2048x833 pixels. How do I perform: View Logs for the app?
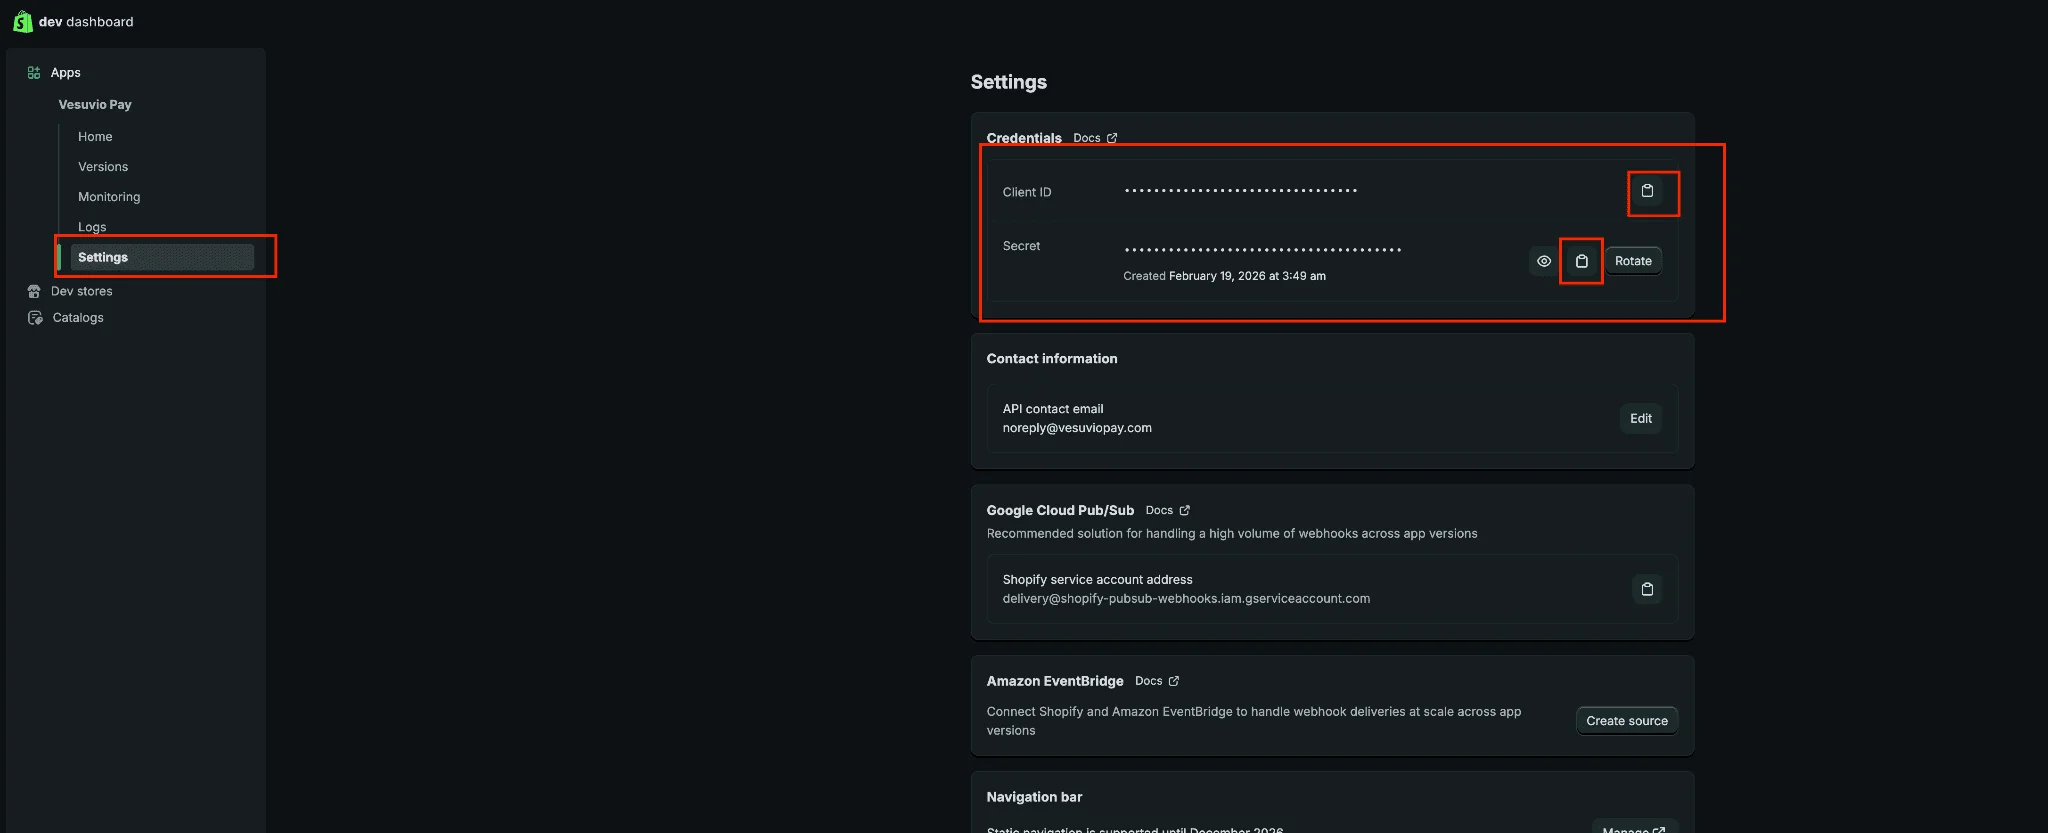pos(92,227)
